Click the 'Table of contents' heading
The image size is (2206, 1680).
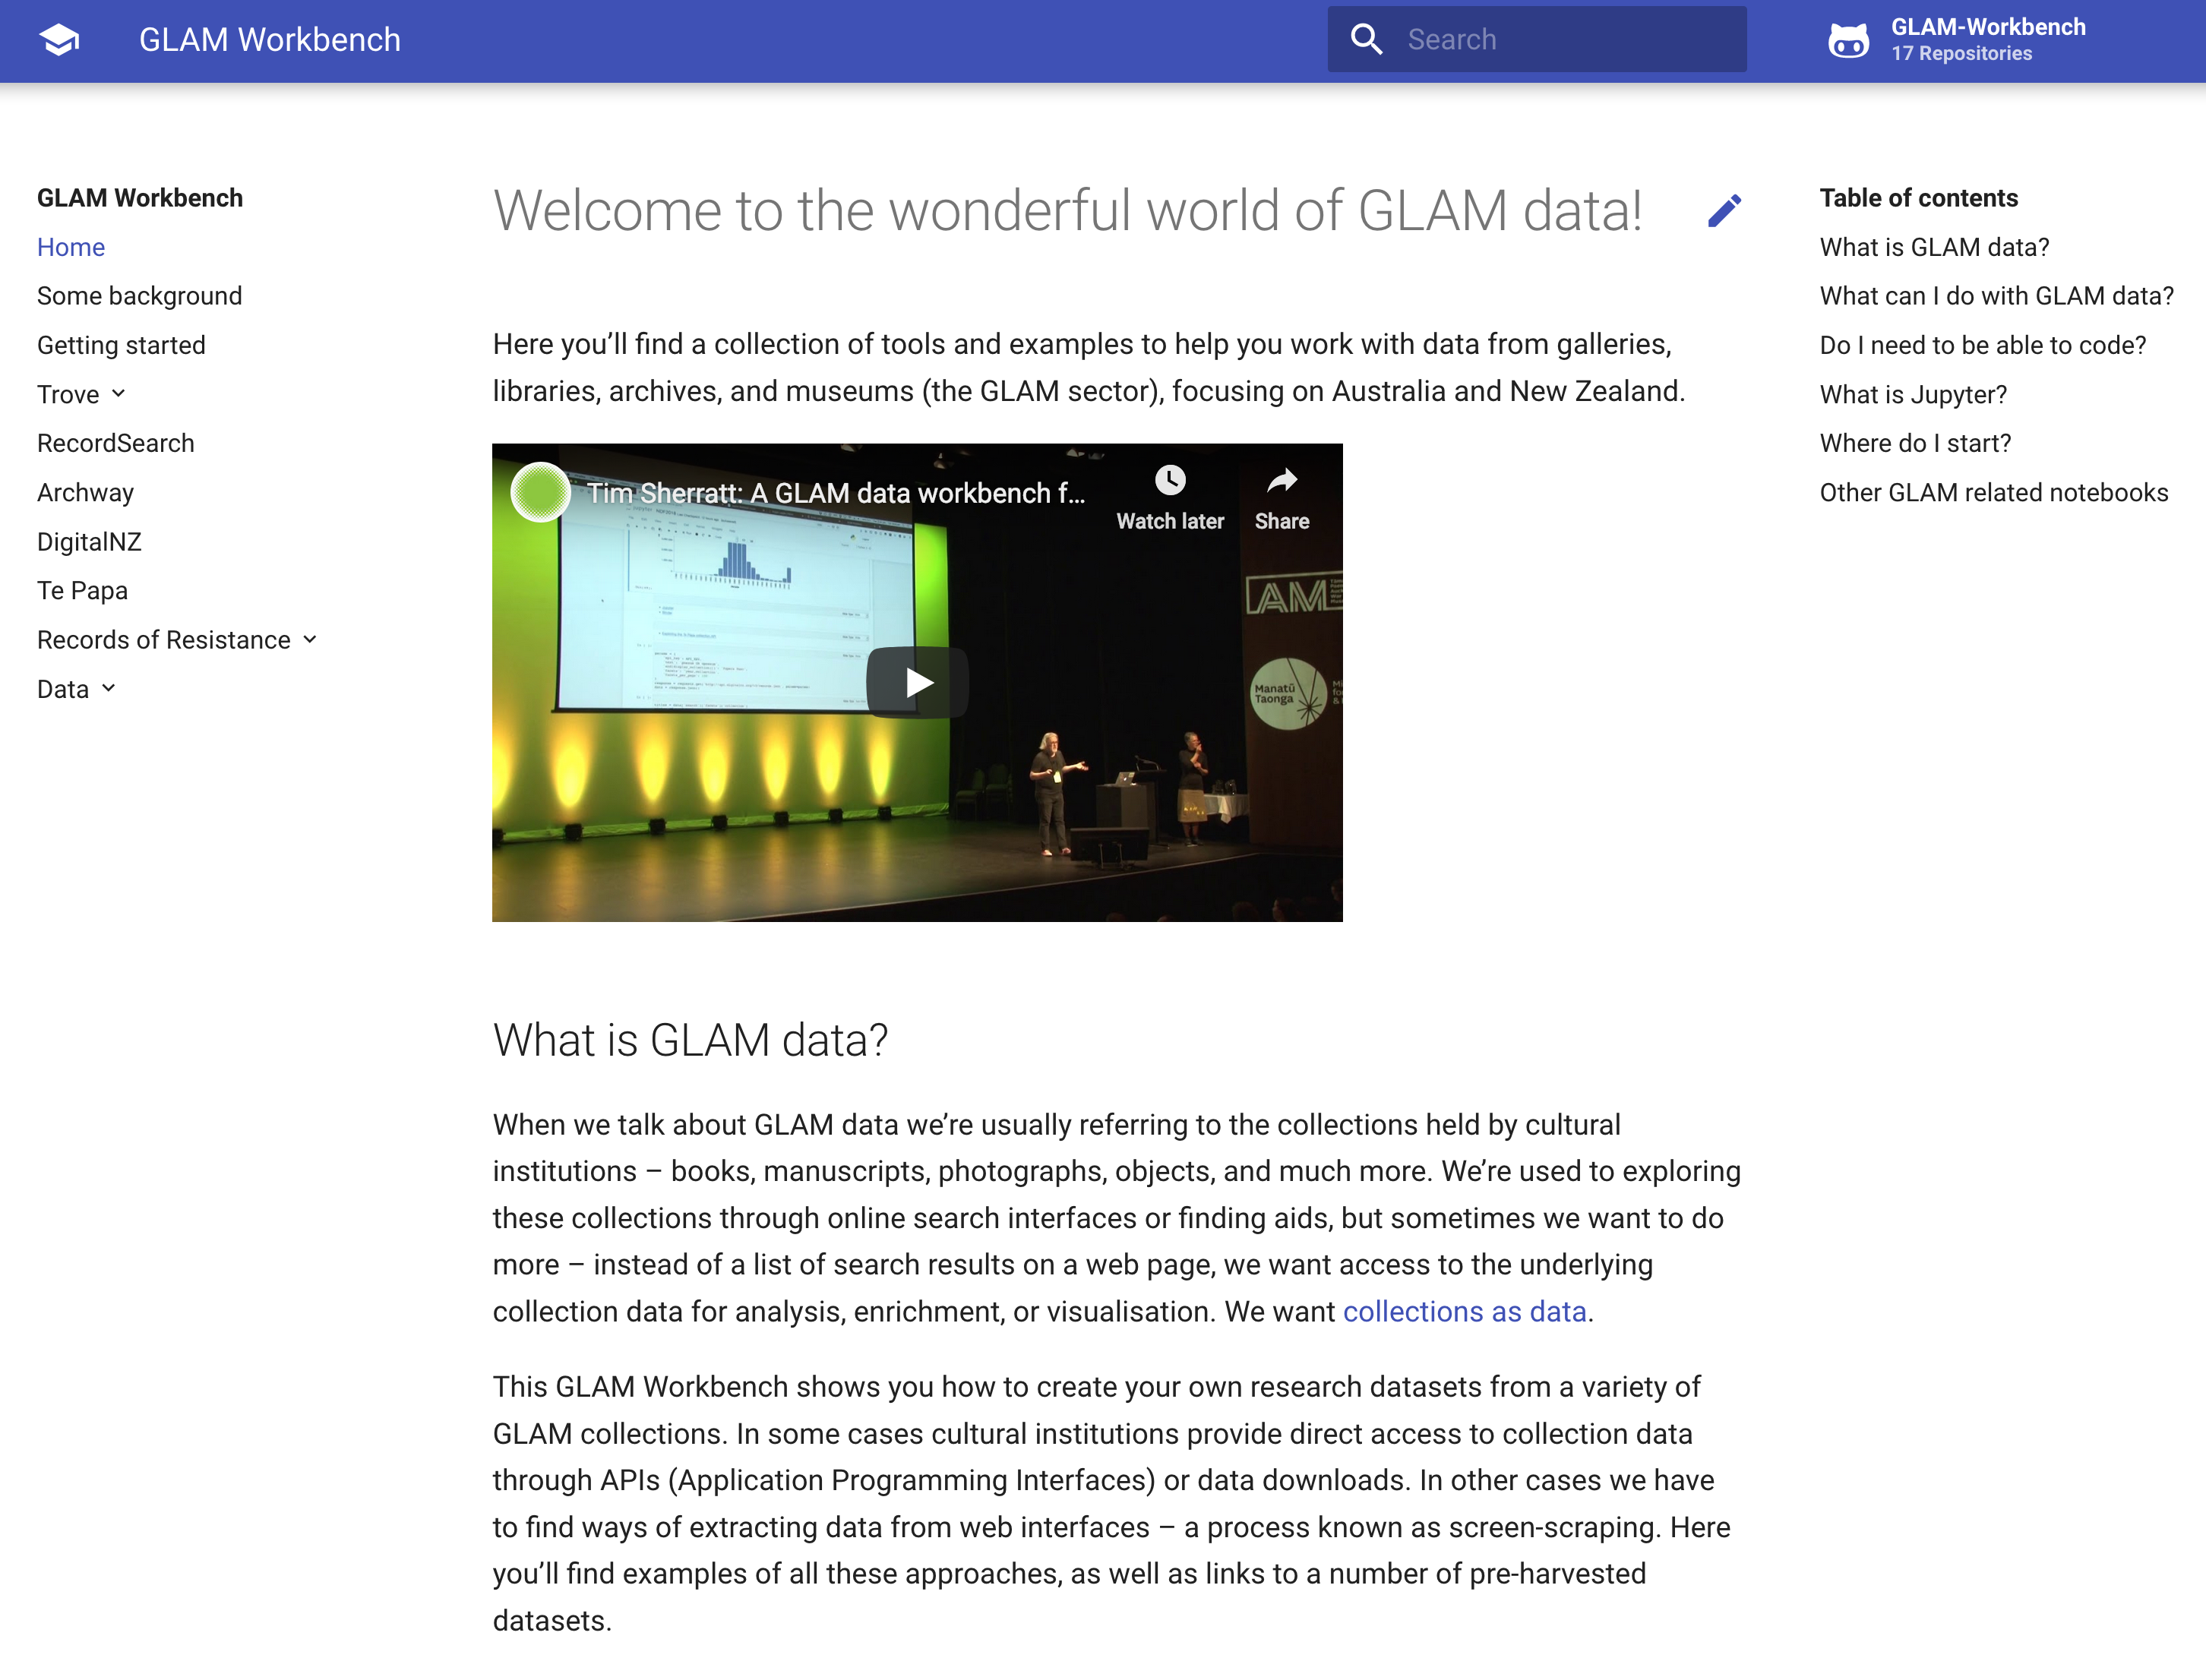[1918, 198]
